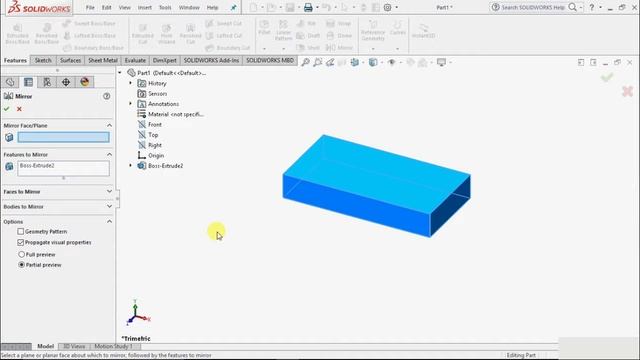Screen dimensions: 640x360
Task: Click the Mirror Face/Plane selection box
Action: click(63, 137)
